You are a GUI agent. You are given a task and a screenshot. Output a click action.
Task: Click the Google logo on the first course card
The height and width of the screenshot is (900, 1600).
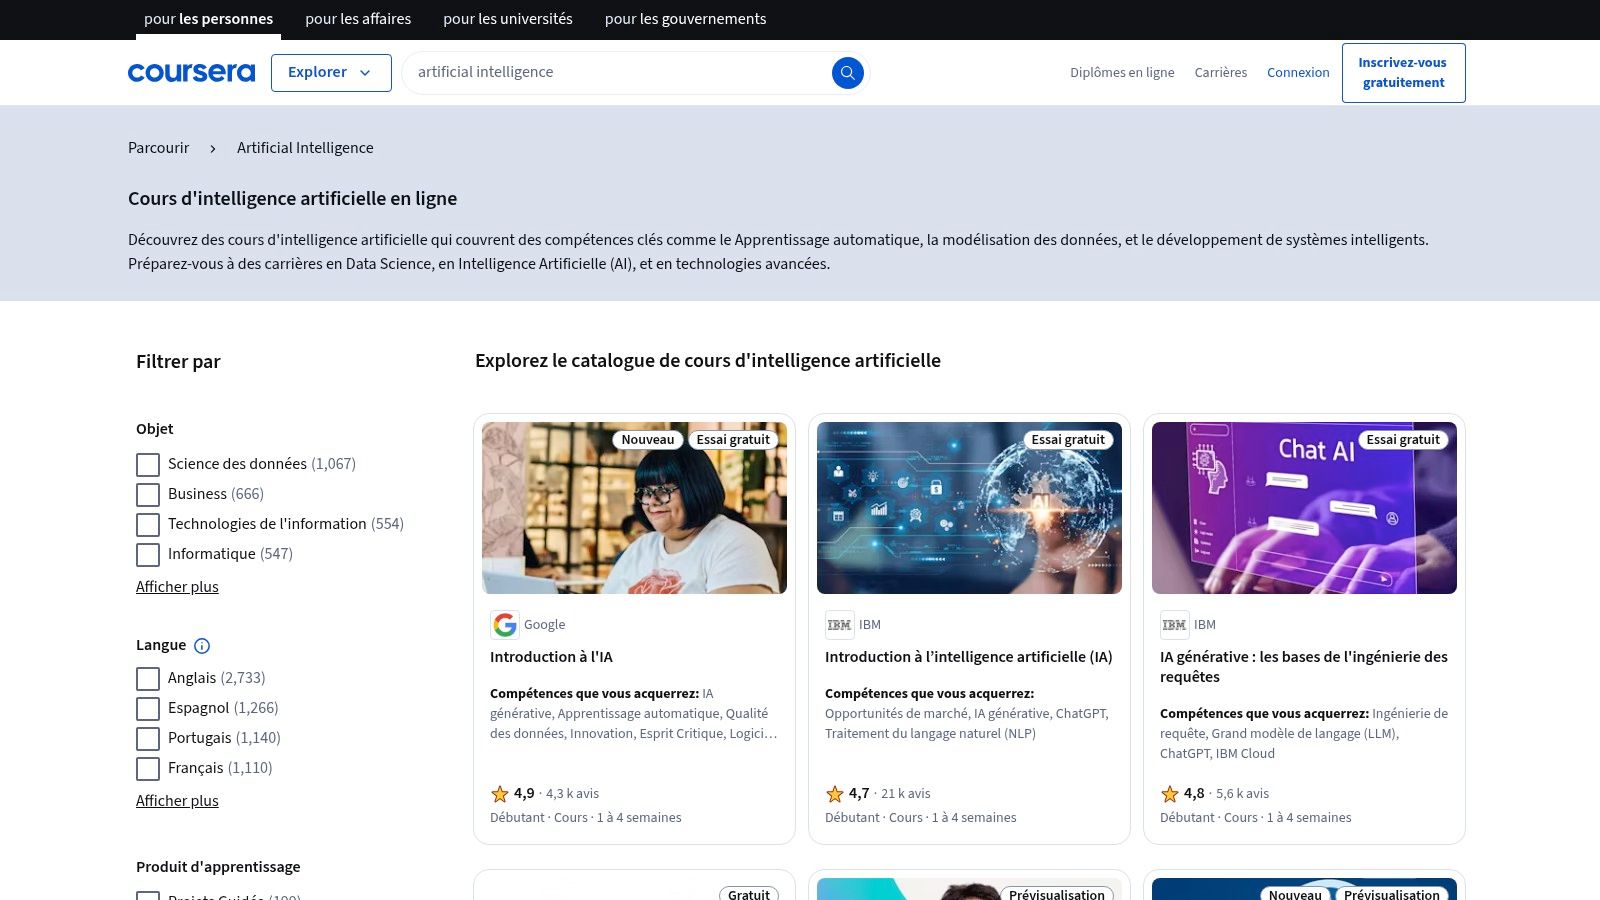(x=506, y=624)
